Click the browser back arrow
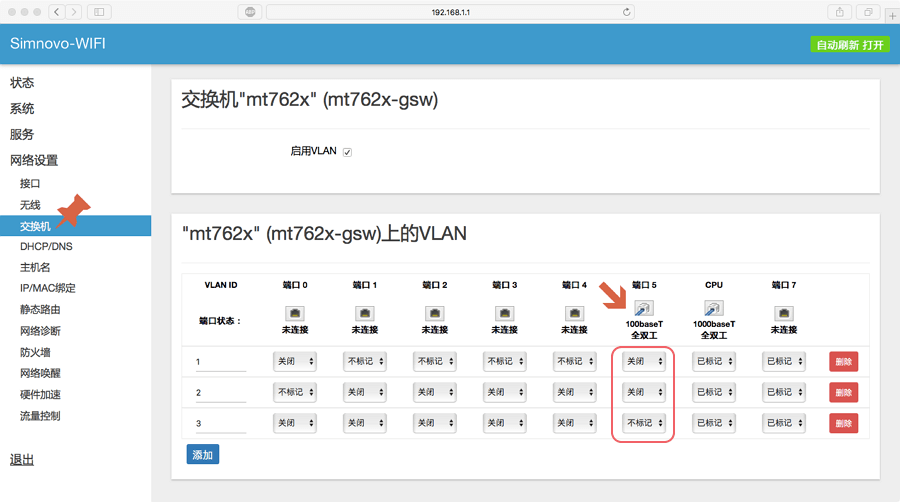 coord(57,11)
